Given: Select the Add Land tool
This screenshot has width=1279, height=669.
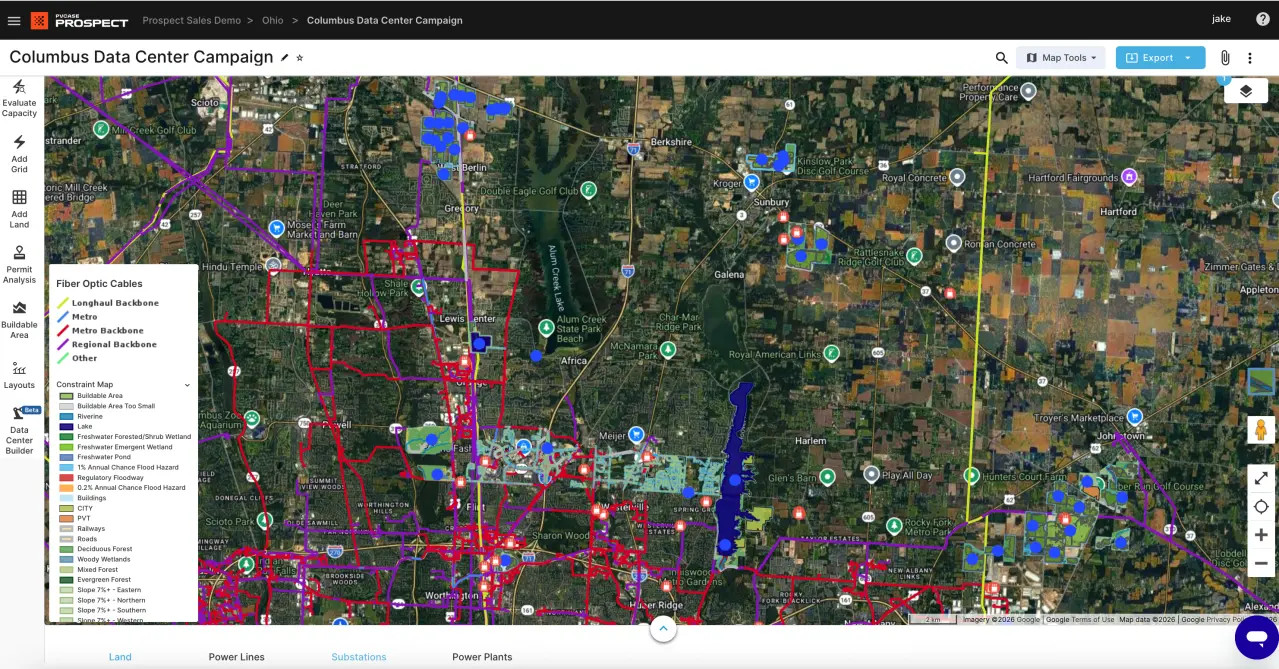Looking at the screenshot, I should 19,209.
